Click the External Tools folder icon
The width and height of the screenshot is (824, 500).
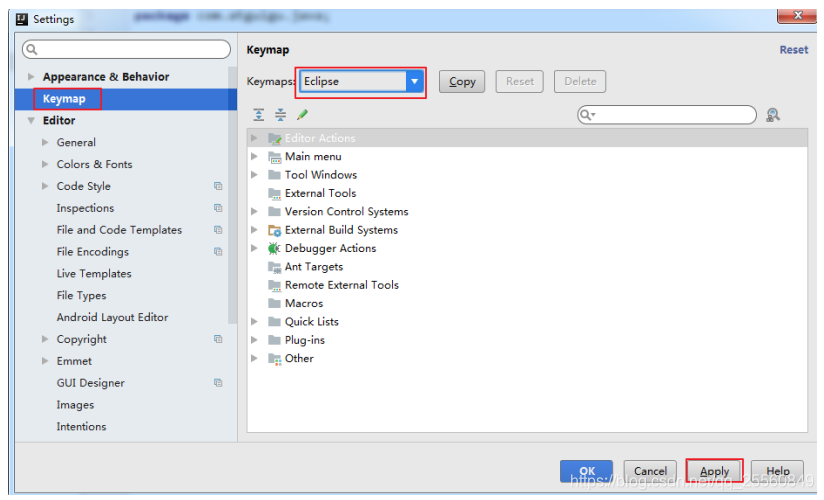274,193
